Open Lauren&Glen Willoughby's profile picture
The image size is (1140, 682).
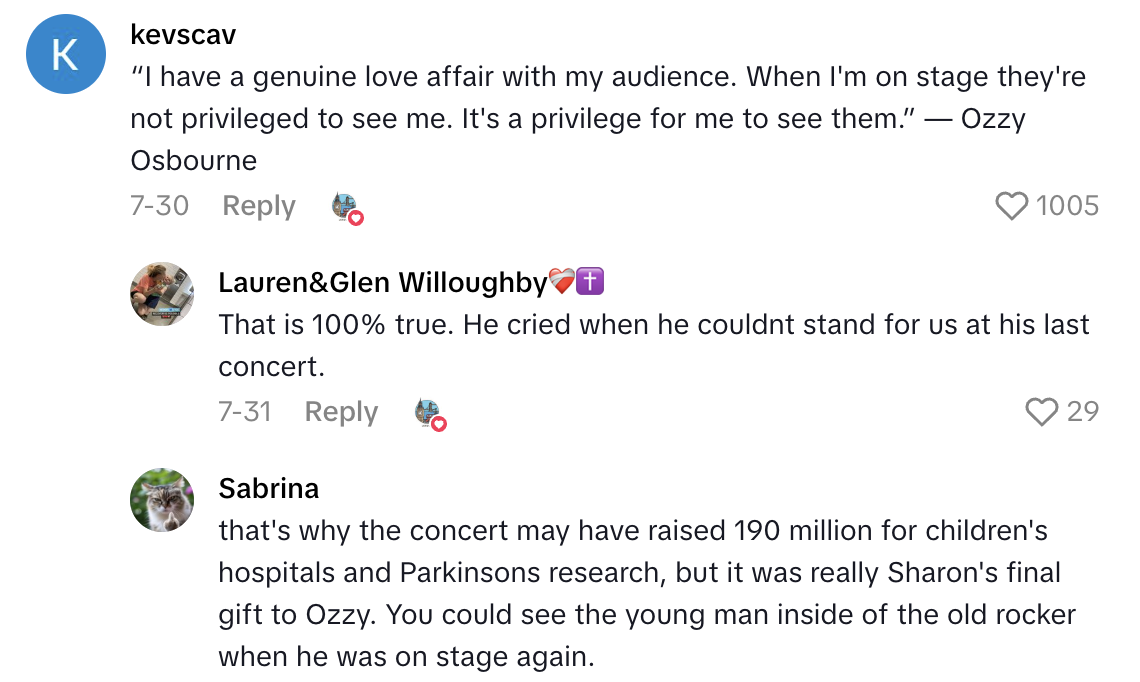click(162, 294)
